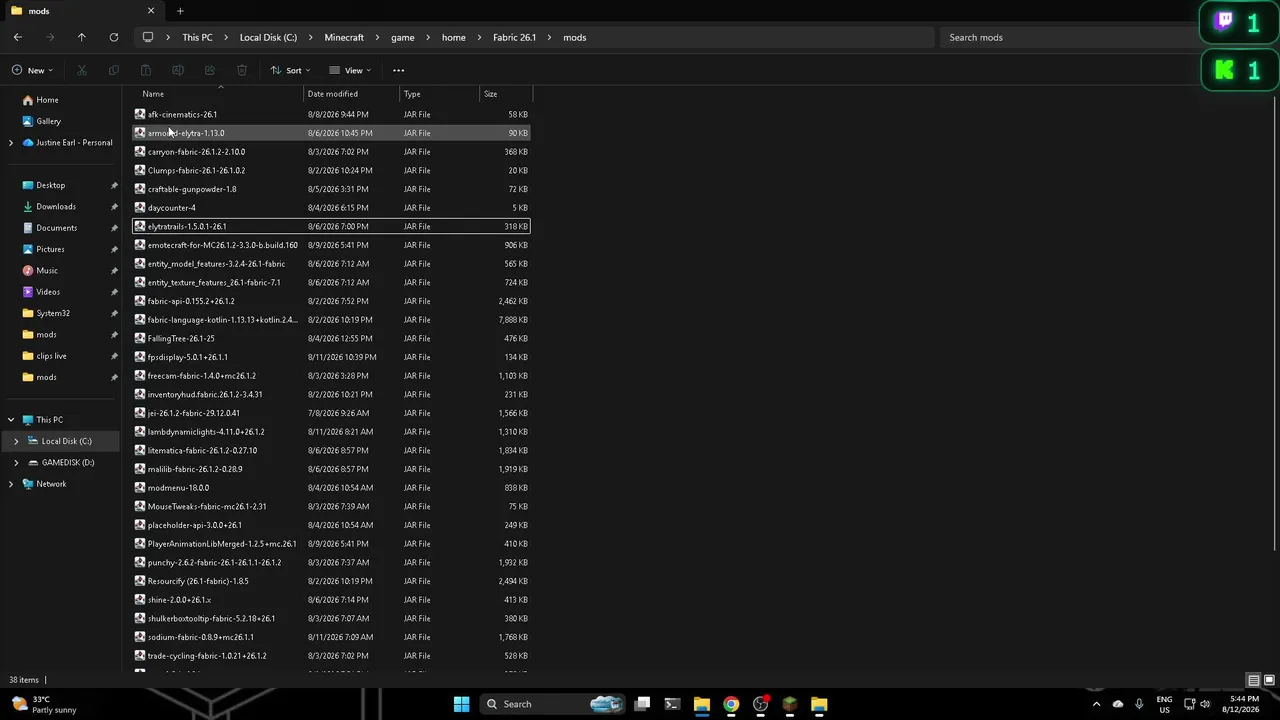The height and width of the screenshot is (720, 1280).
Task: Click the Windows Start button
Action: [x=461, y=704]
